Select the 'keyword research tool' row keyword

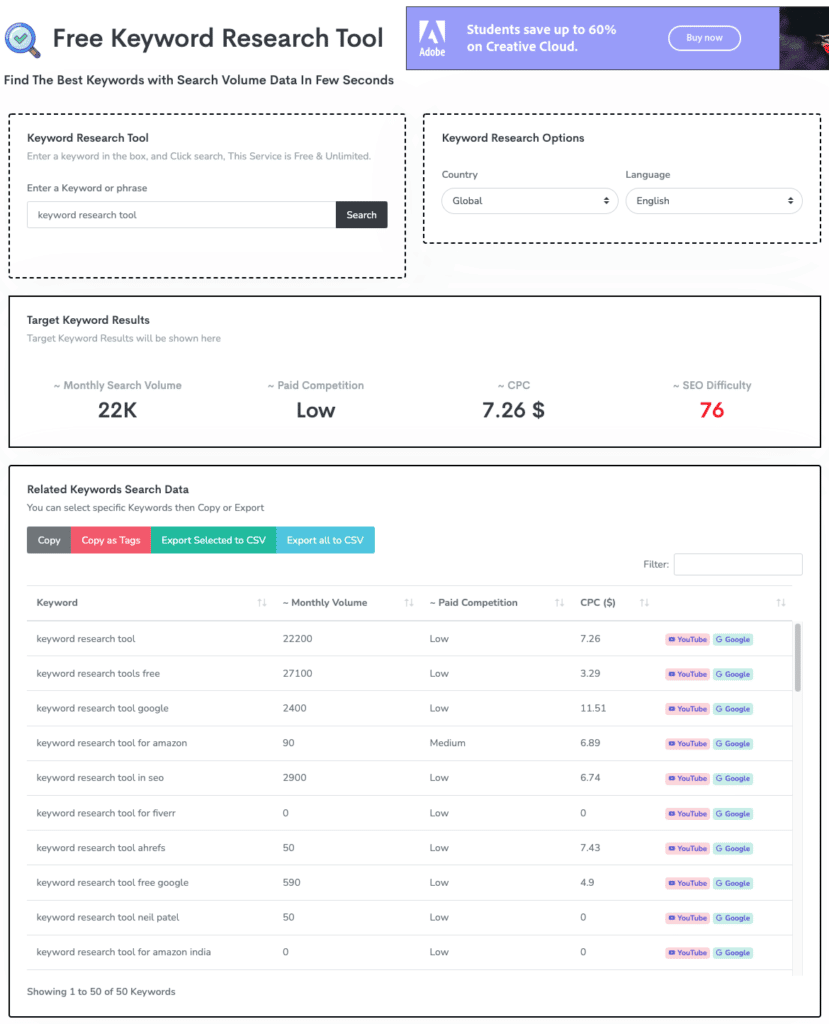86,639
